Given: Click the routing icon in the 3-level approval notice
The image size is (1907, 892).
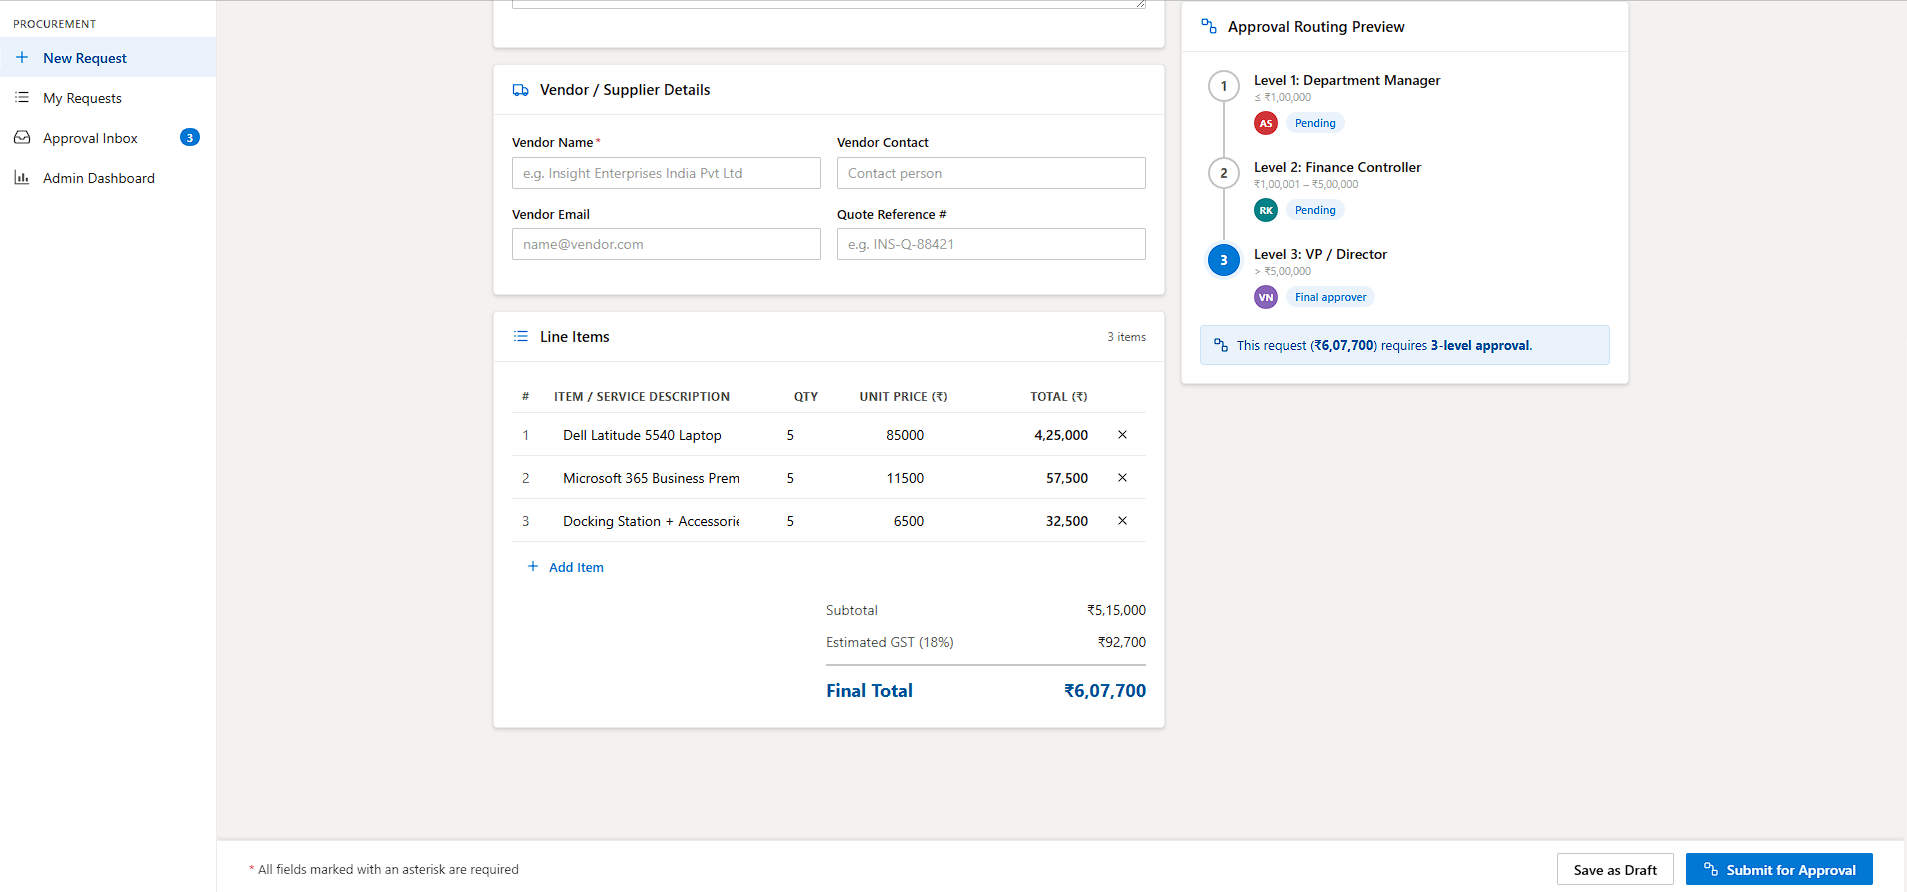Looking at the screenshot, I should click(1221, 345).
